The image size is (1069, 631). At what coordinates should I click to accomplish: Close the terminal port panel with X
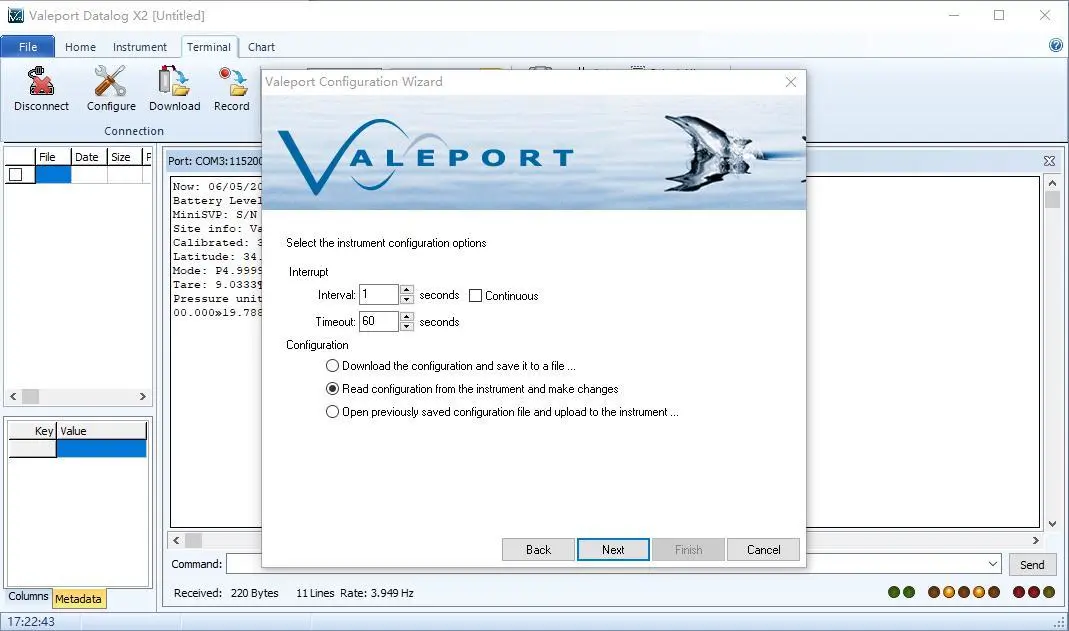click(x=1049, y=161)
